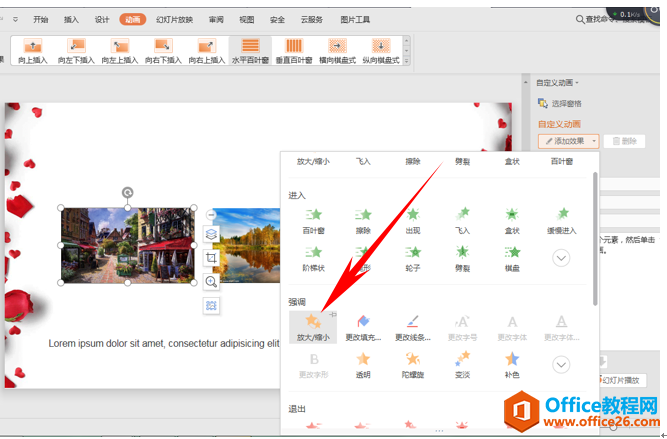Choose the 百叶窗 entrance effect star icon
667x439 pixels.
point(314,214)
